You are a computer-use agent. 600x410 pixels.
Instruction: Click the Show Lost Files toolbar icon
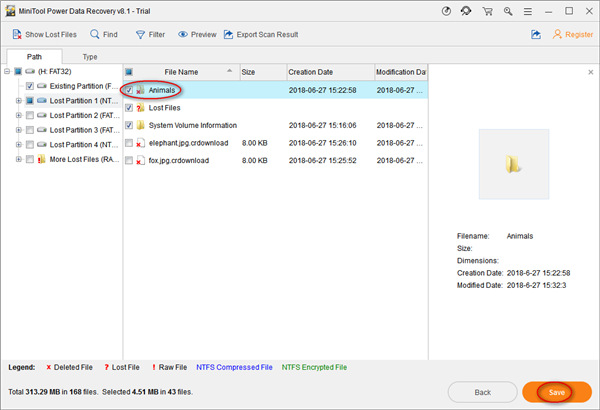tap(18, 34)
